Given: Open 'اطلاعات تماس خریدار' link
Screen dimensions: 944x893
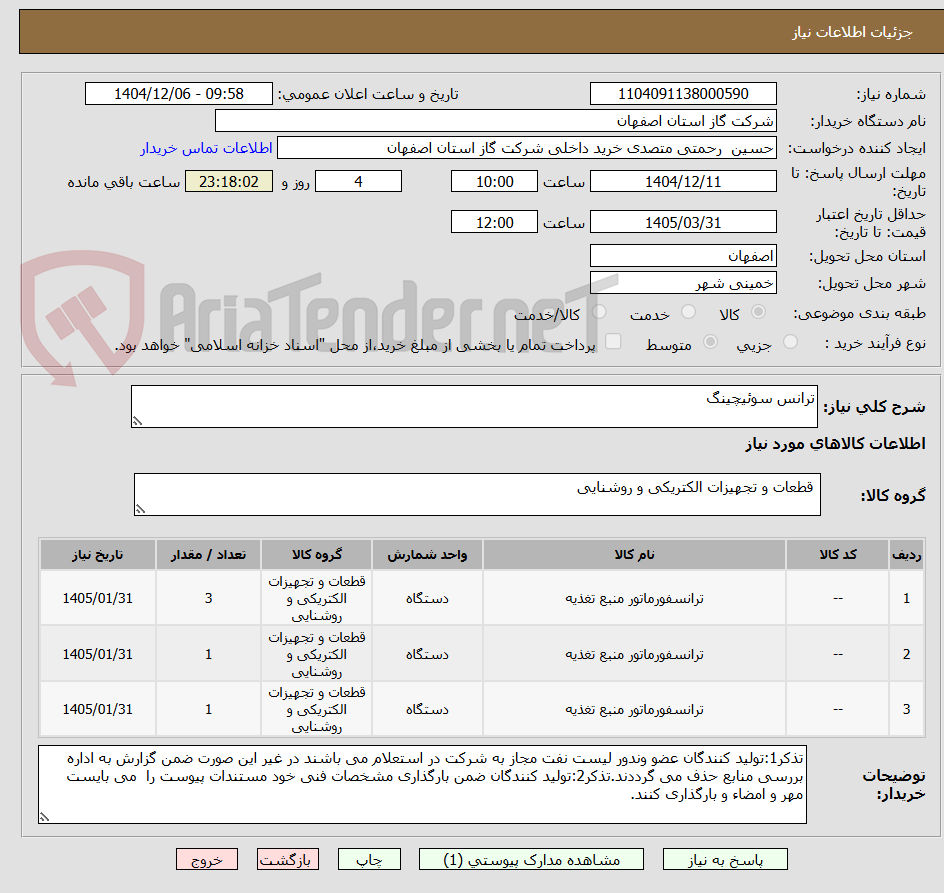Looking at the screenshot, I should point(206,148).
